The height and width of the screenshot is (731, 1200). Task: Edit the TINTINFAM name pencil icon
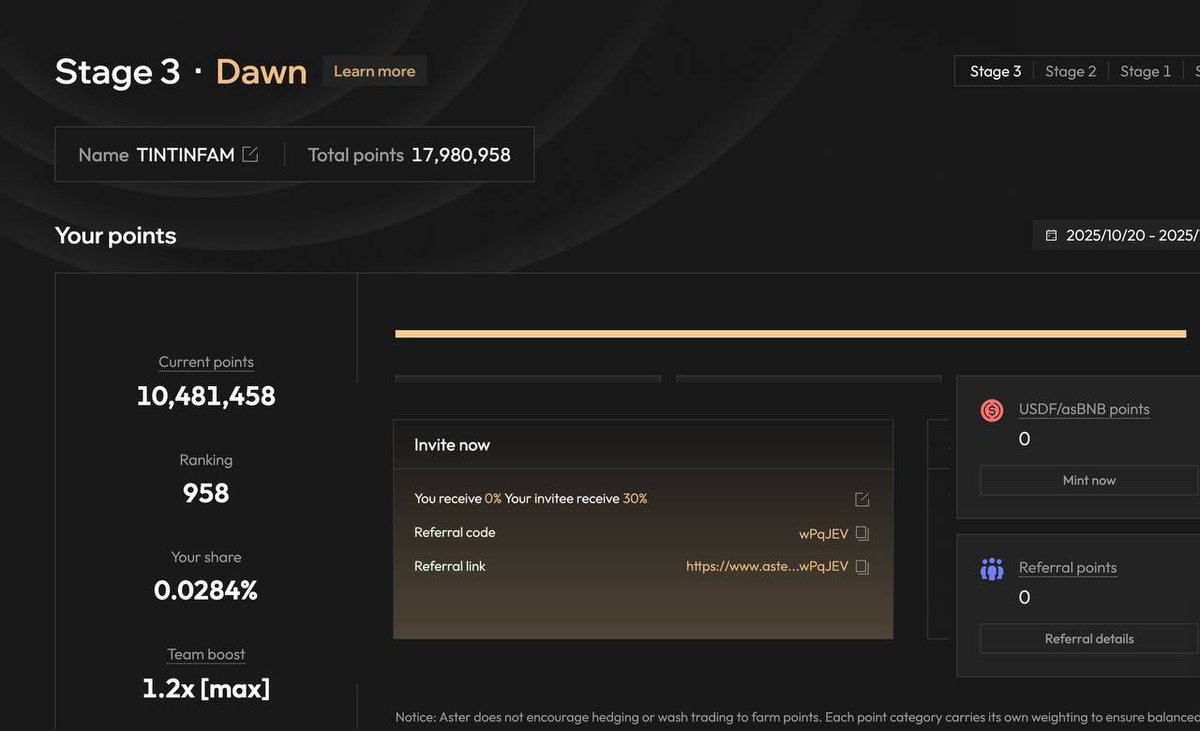click(x=251, y=154)
